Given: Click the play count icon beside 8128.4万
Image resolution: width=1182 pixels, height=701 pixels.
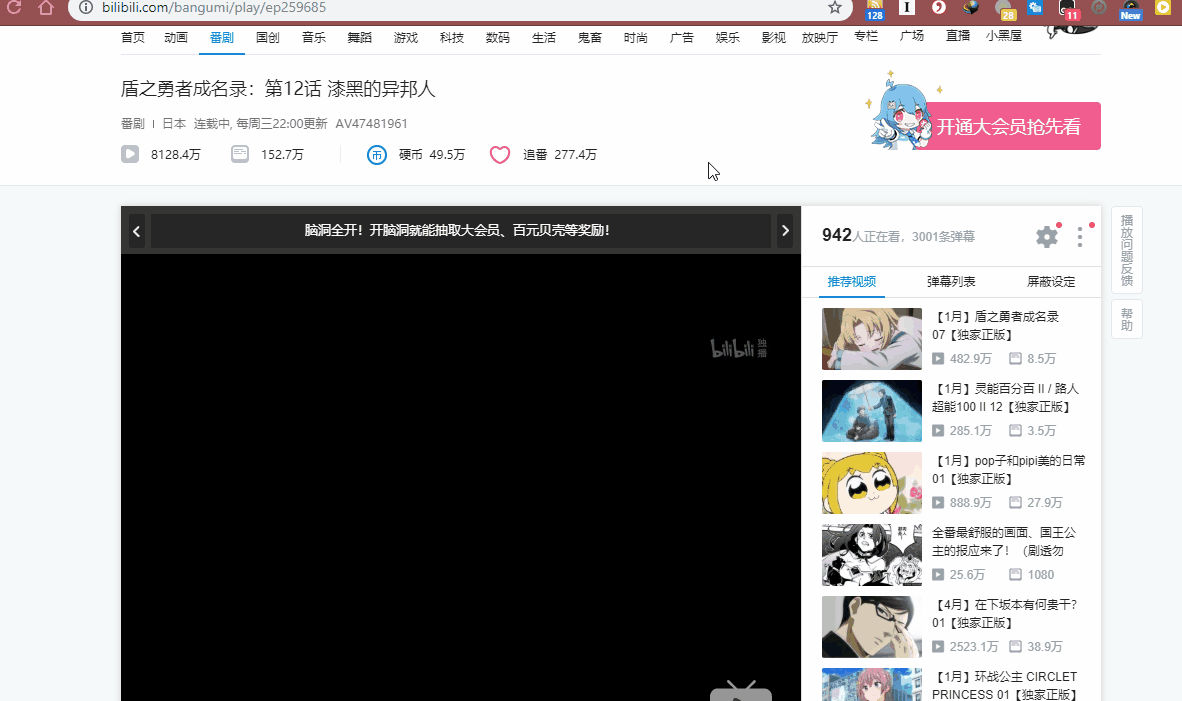Looking at the screenshot, I should click(130, 155).
